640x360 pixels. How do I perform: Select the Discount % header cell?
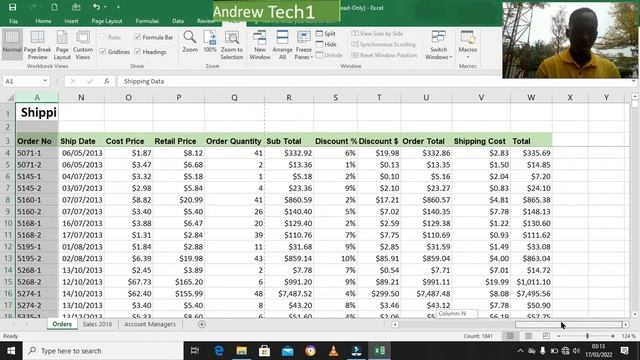coord(336,141)
